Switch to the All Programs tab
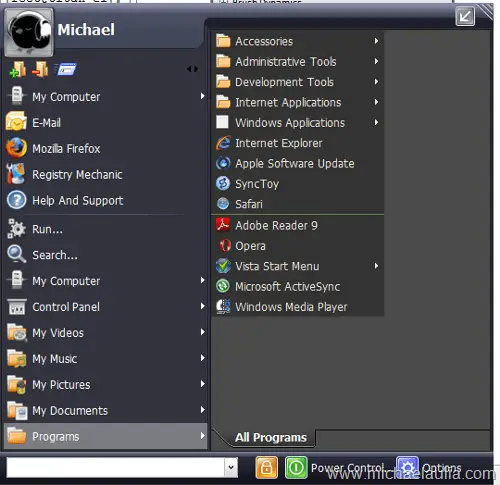Image resolution: width=500 pixels, height=485 pixels. click(271, 437)
